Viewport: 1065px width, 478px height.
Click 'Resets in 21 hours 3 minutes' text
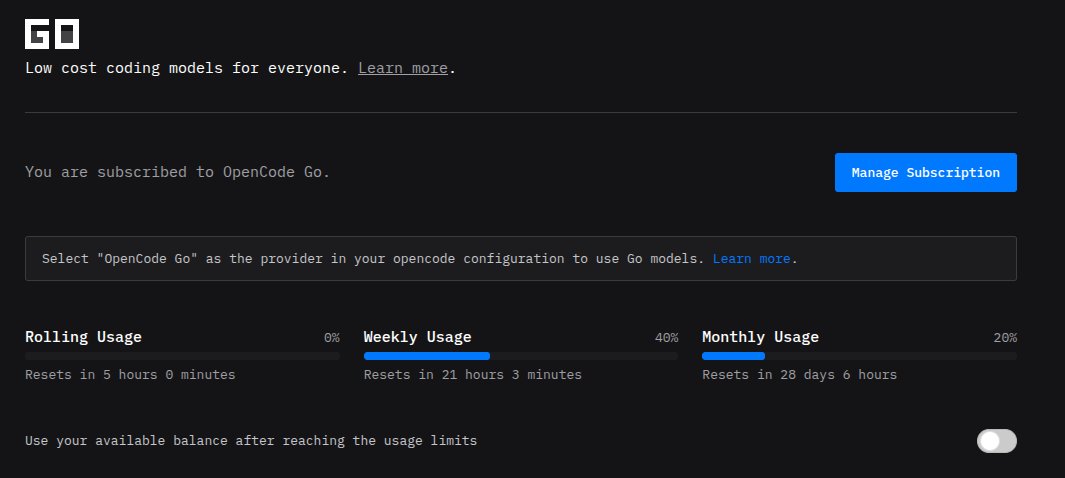pyautogui.click(x=473, y=375)
